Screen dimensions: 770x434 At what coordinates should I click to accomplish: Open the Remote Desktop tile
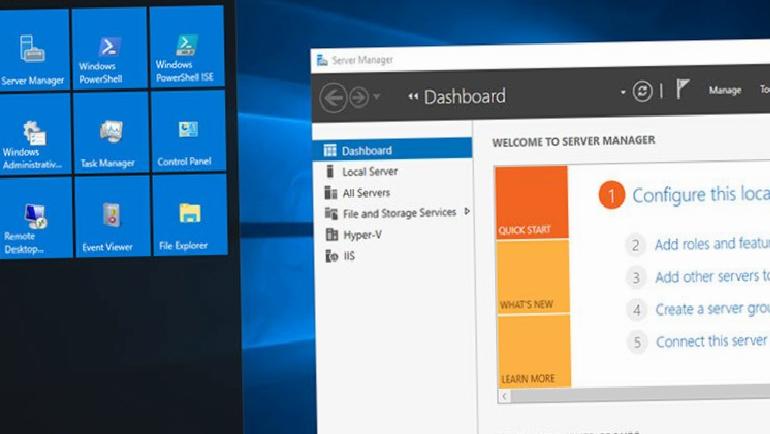(x=35, y=217)
